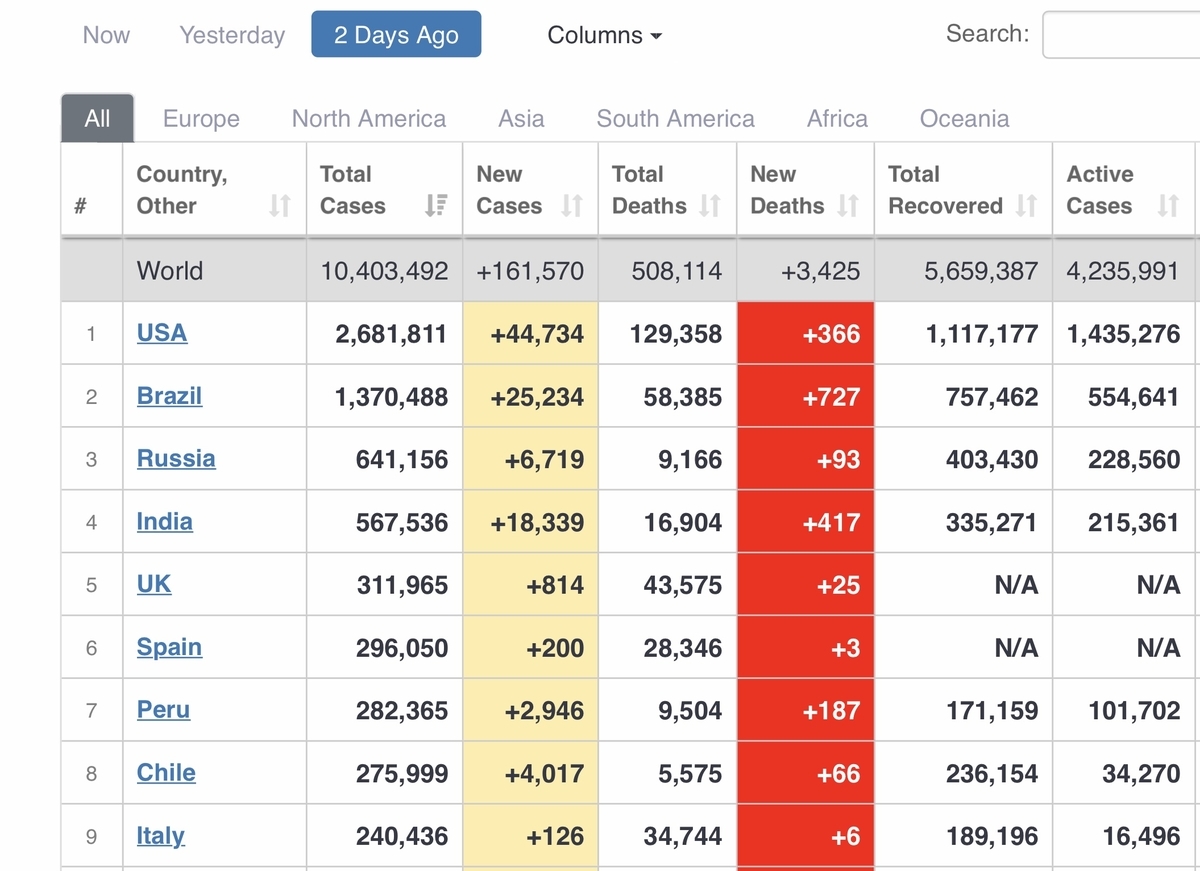Select the North America tab
This screenshot has width=1200, height=871.
coord(369,119)
